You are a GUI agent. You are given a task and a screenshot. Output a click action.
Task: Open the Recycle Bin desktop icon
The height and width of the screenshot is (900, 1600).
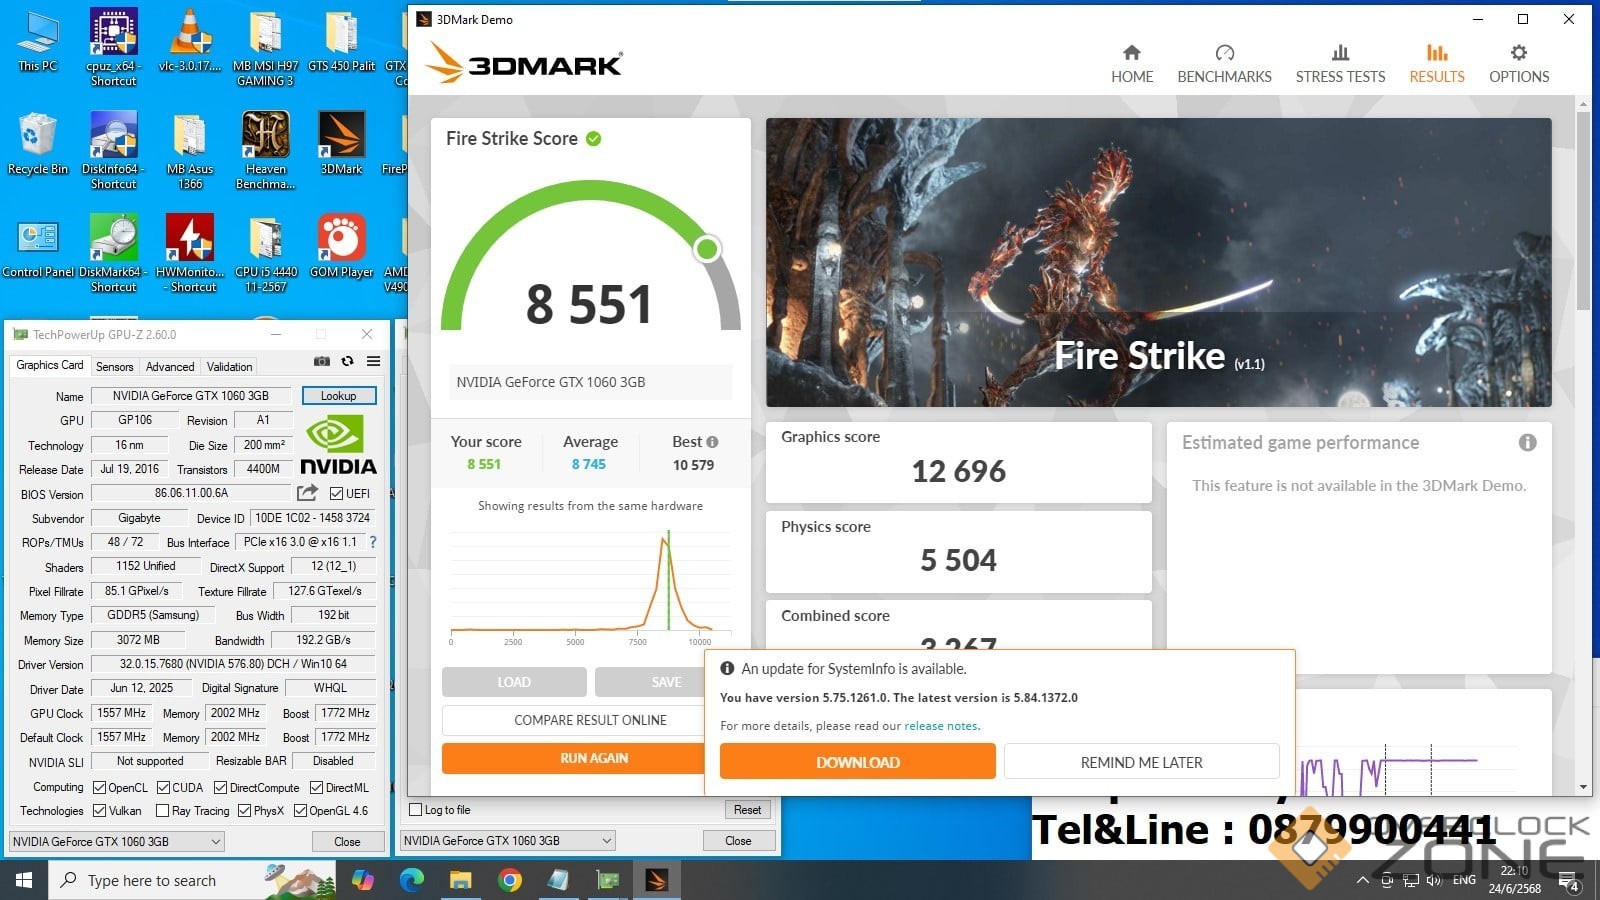(x=38, y=144)
